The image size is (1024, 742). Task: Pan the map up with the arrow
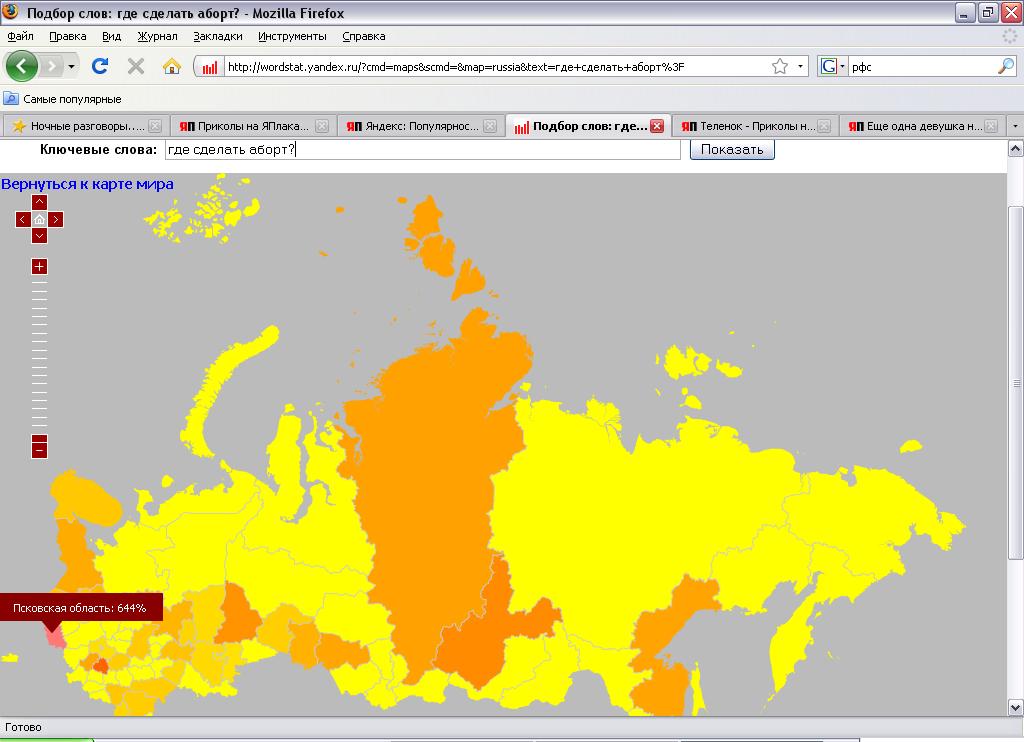(x=39, y=202)
